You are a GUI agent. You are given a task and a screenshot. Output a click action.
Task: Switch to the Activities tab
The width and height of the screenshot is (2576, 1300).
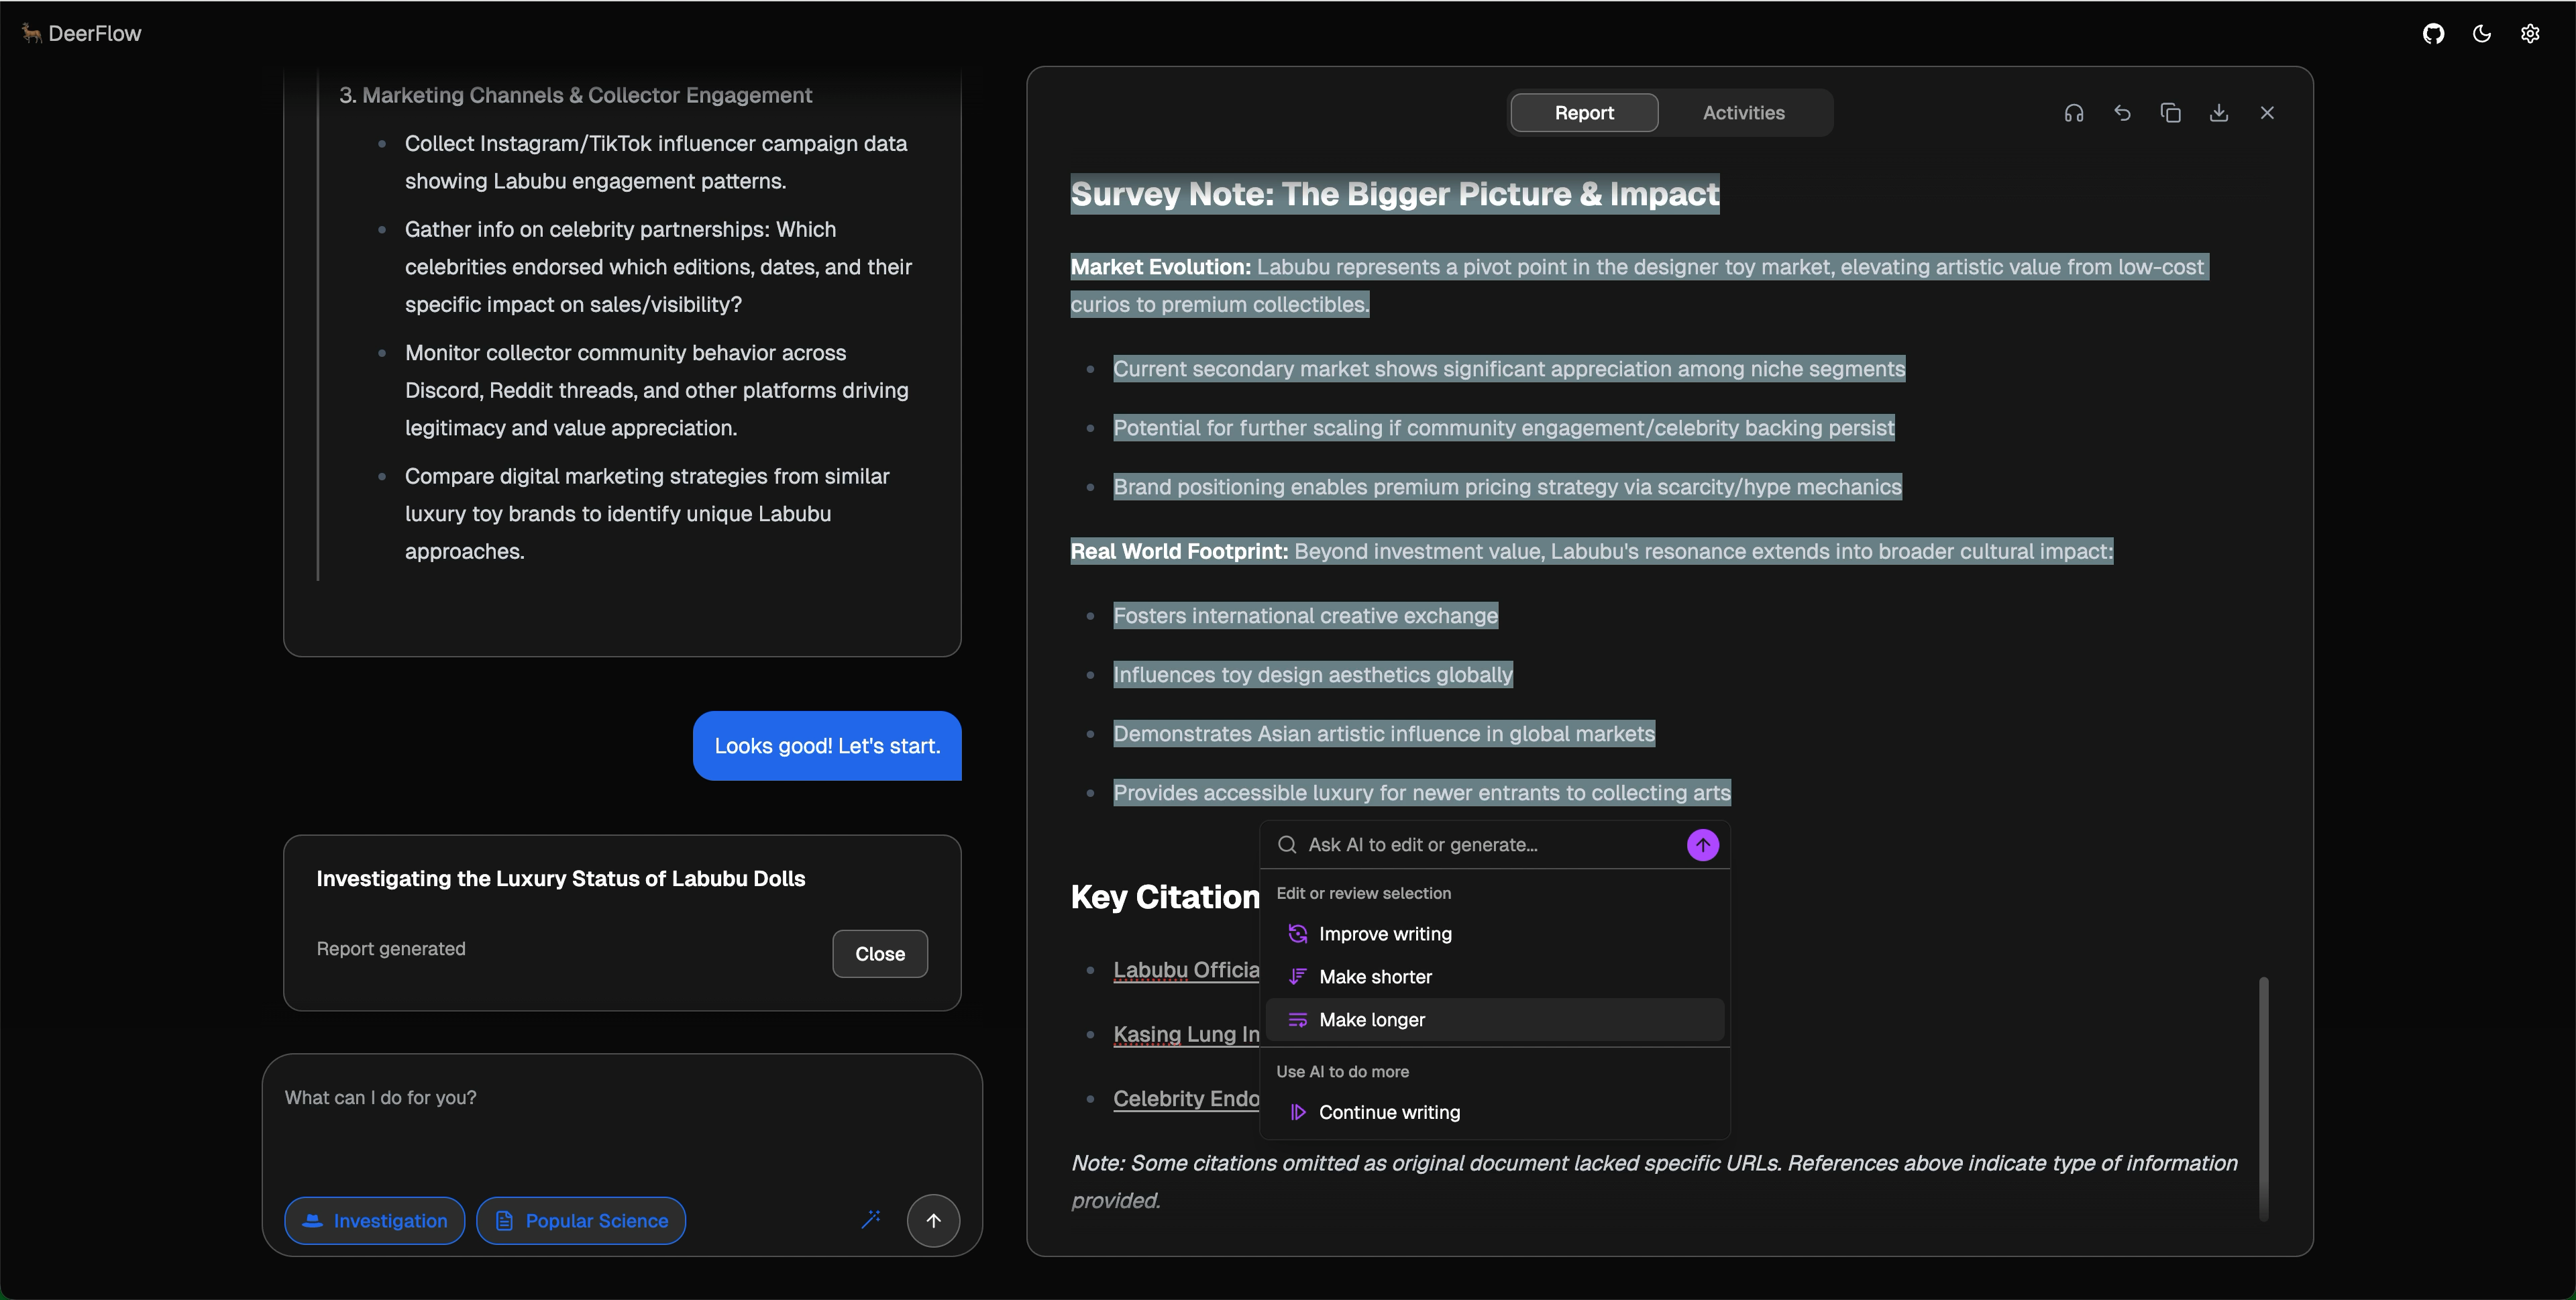click(1744, 112)
